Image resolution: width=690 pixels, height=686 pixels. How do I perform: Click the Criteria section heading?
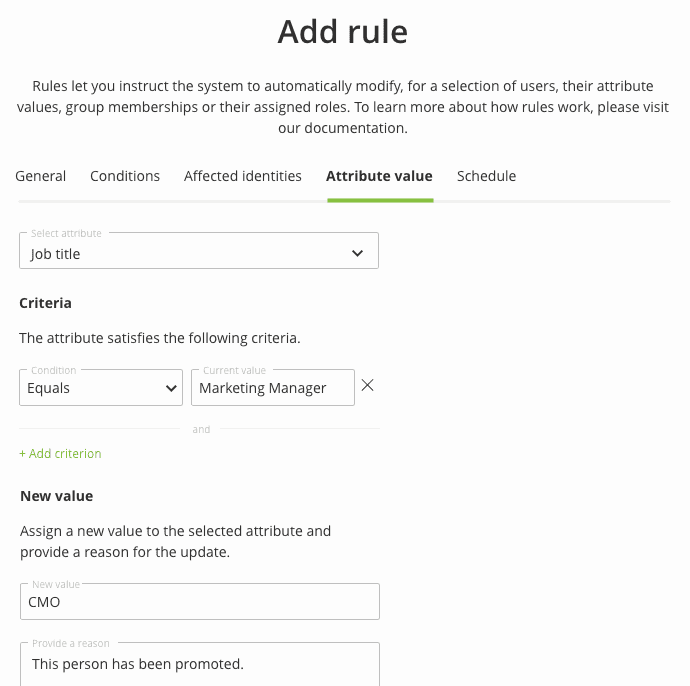[x=45, y=302]
